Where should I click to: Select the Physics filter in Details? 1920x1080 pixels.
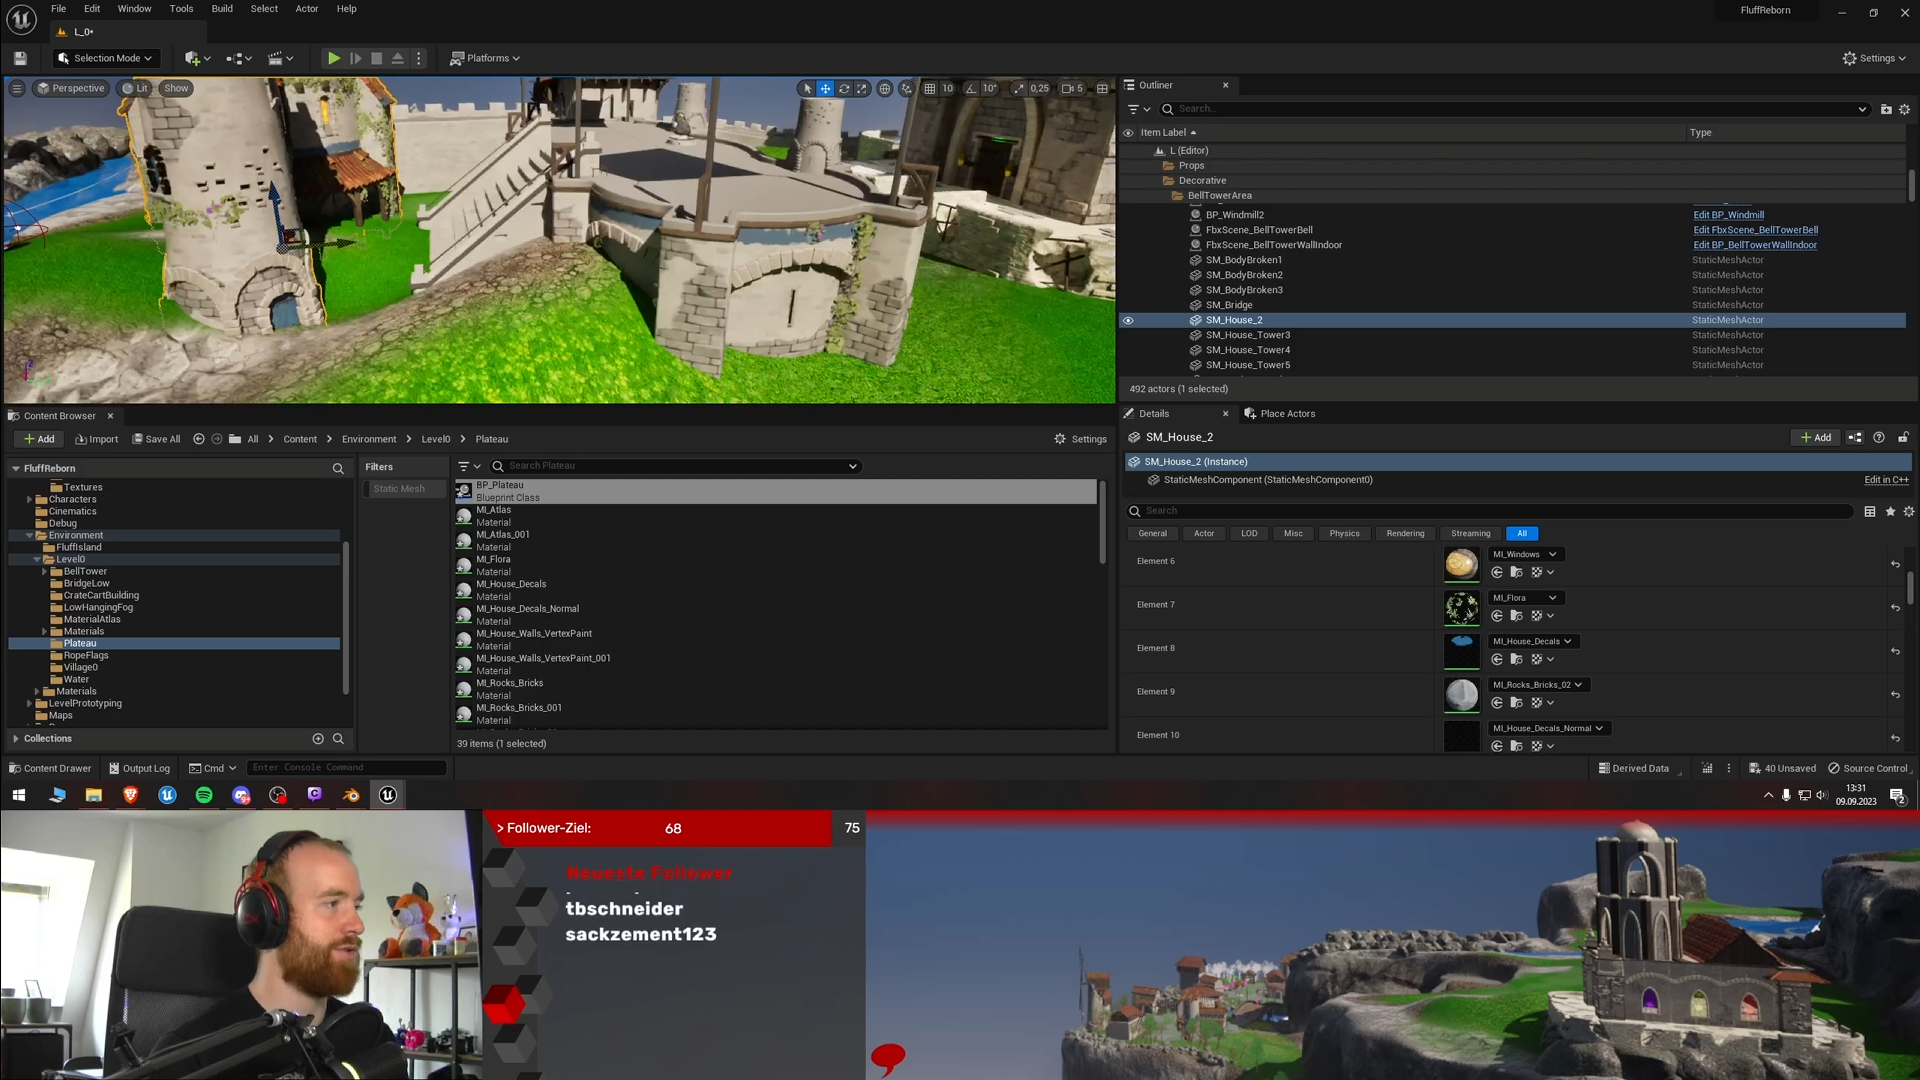1344,533
